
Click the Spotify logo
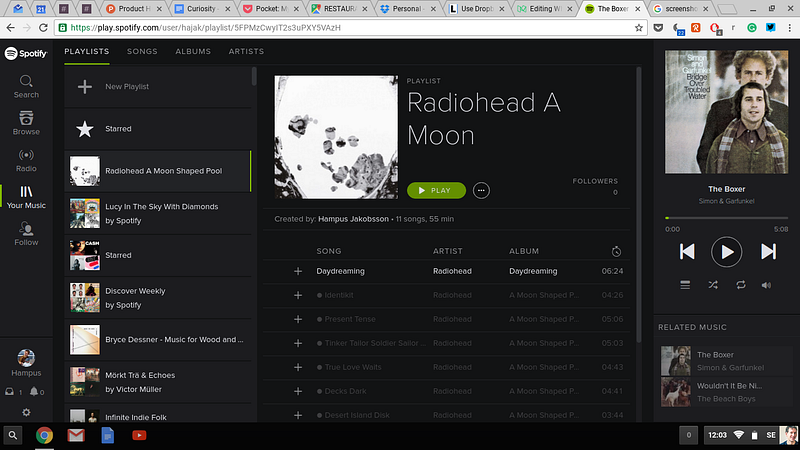(26, 53)
